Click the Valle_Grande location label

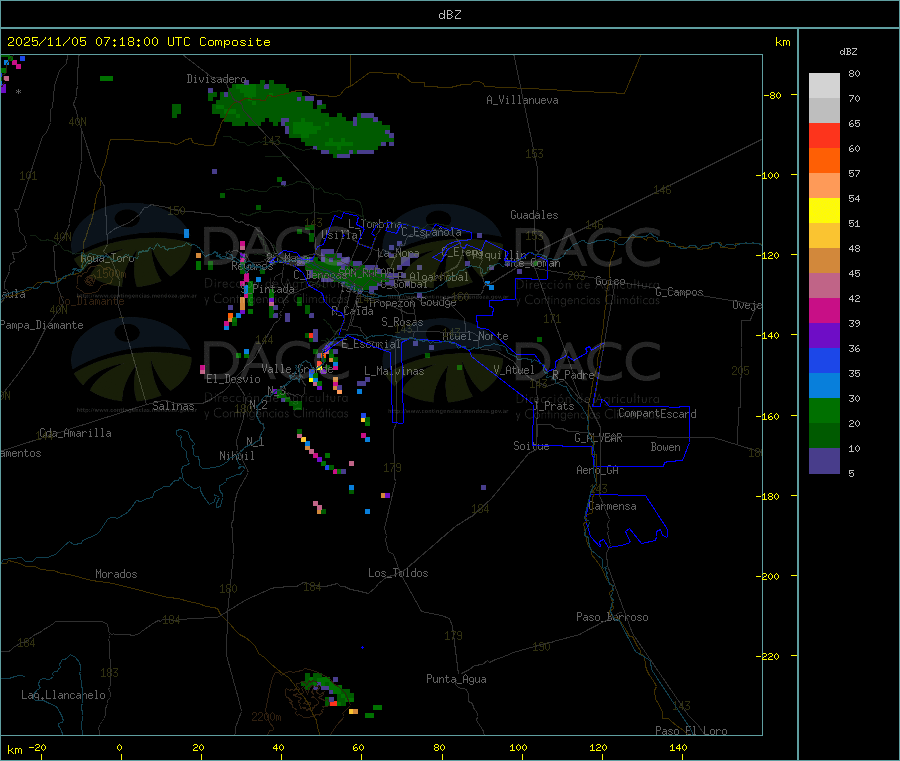click(x=297, y=369)
